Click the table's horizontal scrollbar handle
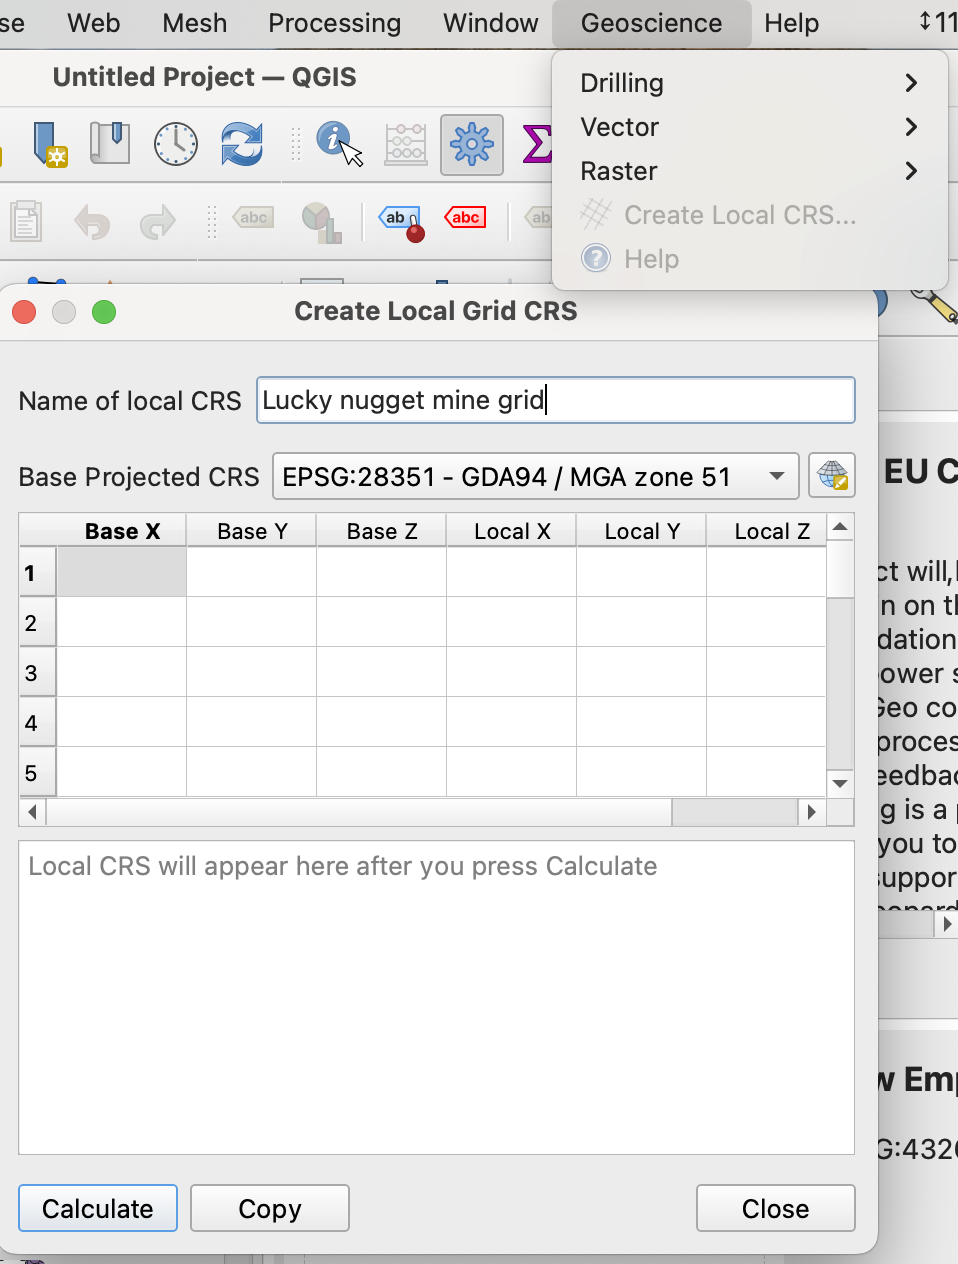 (733, 812)
